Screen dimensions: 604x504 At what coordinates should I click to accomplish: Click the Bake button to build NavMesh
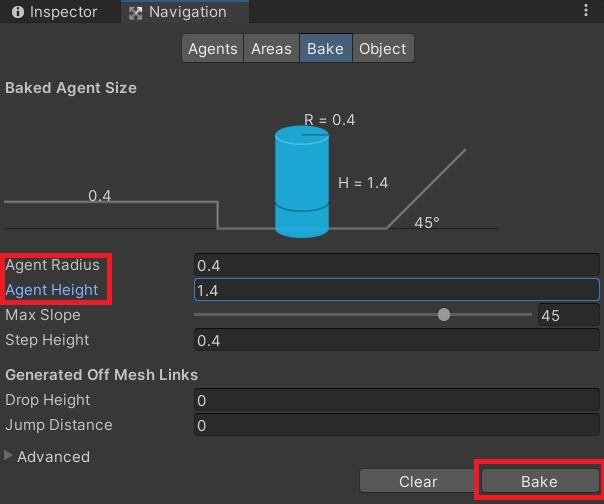[x=539, y=481]
